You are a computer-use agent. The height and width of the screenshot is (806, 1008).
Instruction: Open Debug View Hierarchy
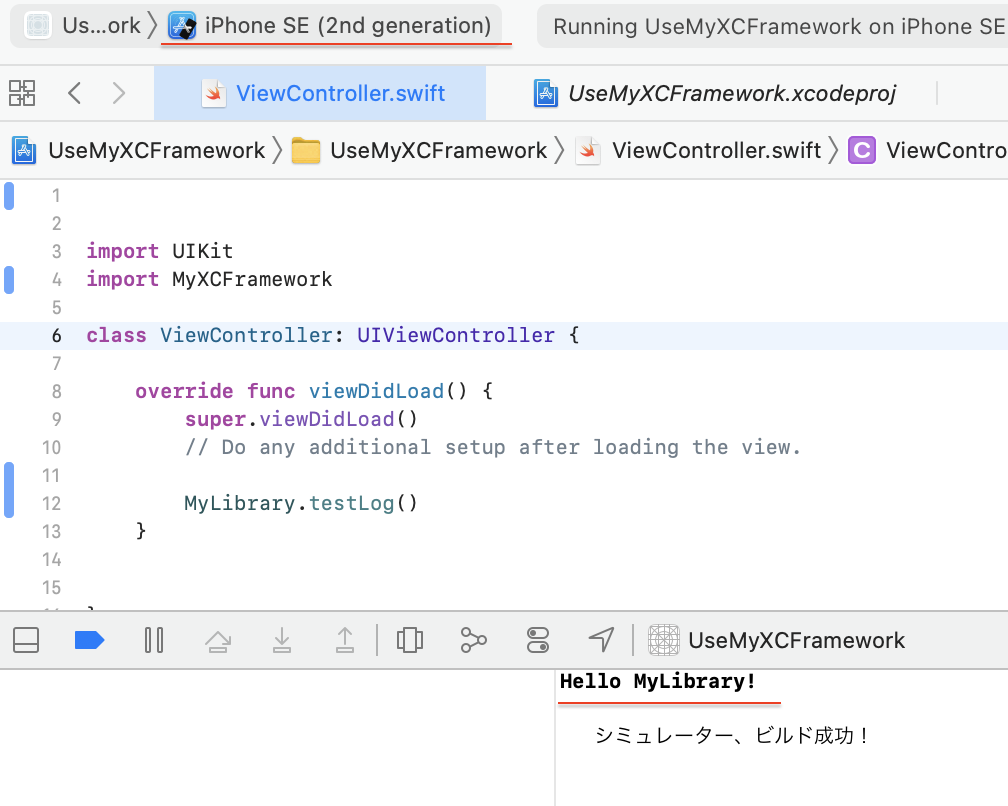410,640
